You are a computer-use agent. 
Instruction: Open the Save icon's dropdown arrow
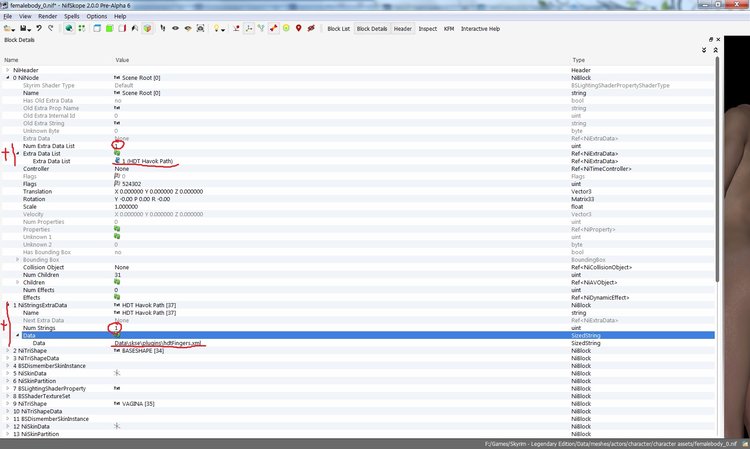[28, 30]
